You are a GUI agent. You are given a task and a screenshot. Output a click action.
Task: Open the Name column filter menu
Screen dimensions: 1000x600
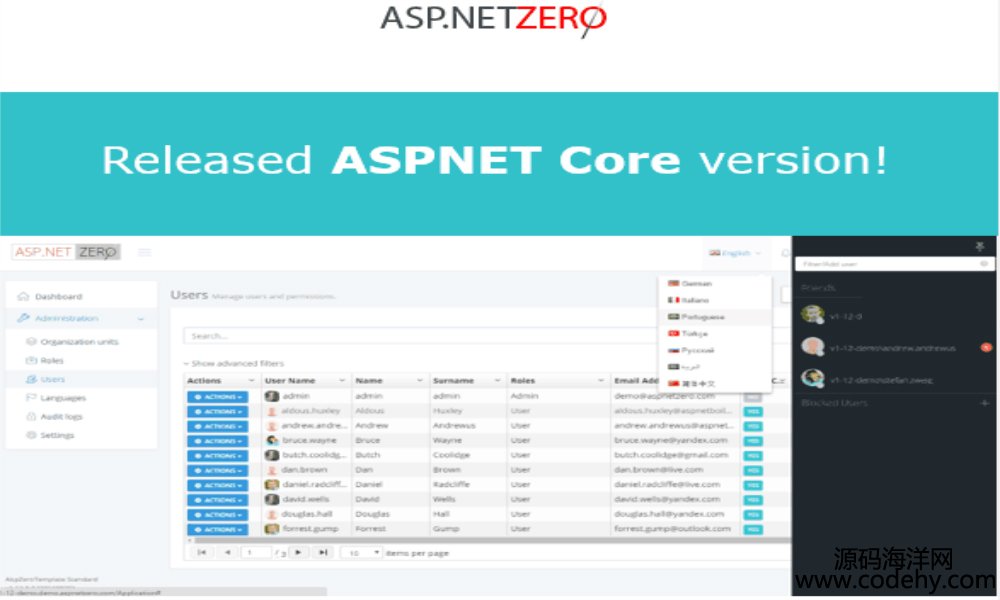point(420,381)
